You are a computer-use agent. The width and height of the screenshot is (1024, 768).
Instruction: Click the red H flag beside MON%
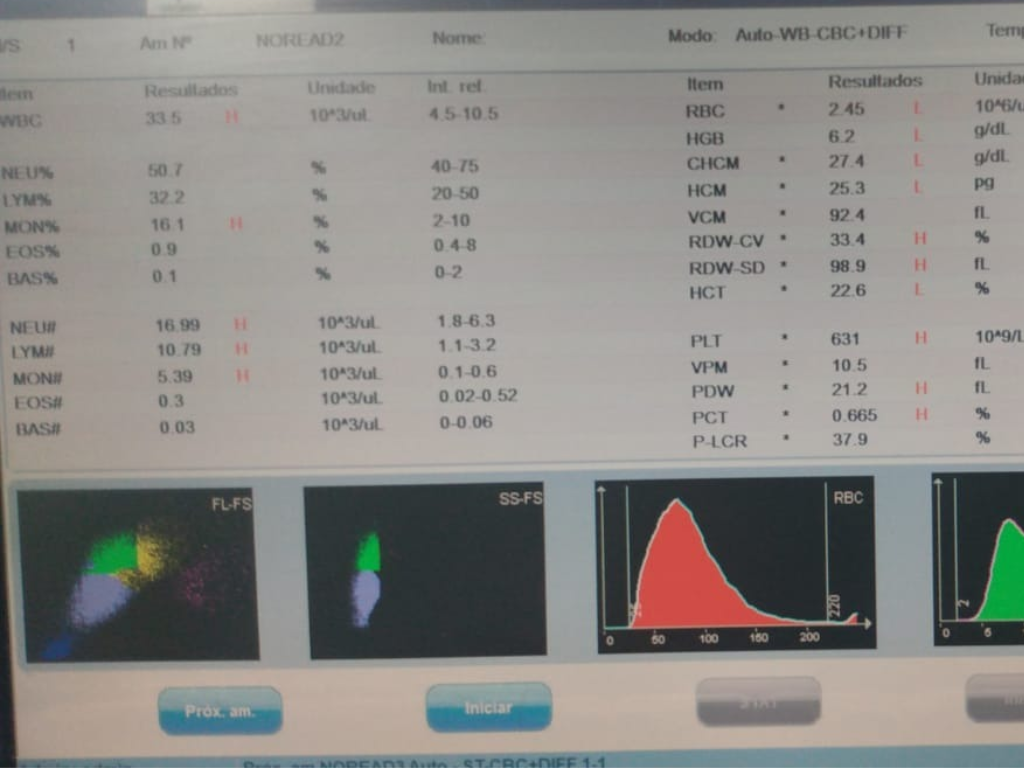click(x=236, y=224)
